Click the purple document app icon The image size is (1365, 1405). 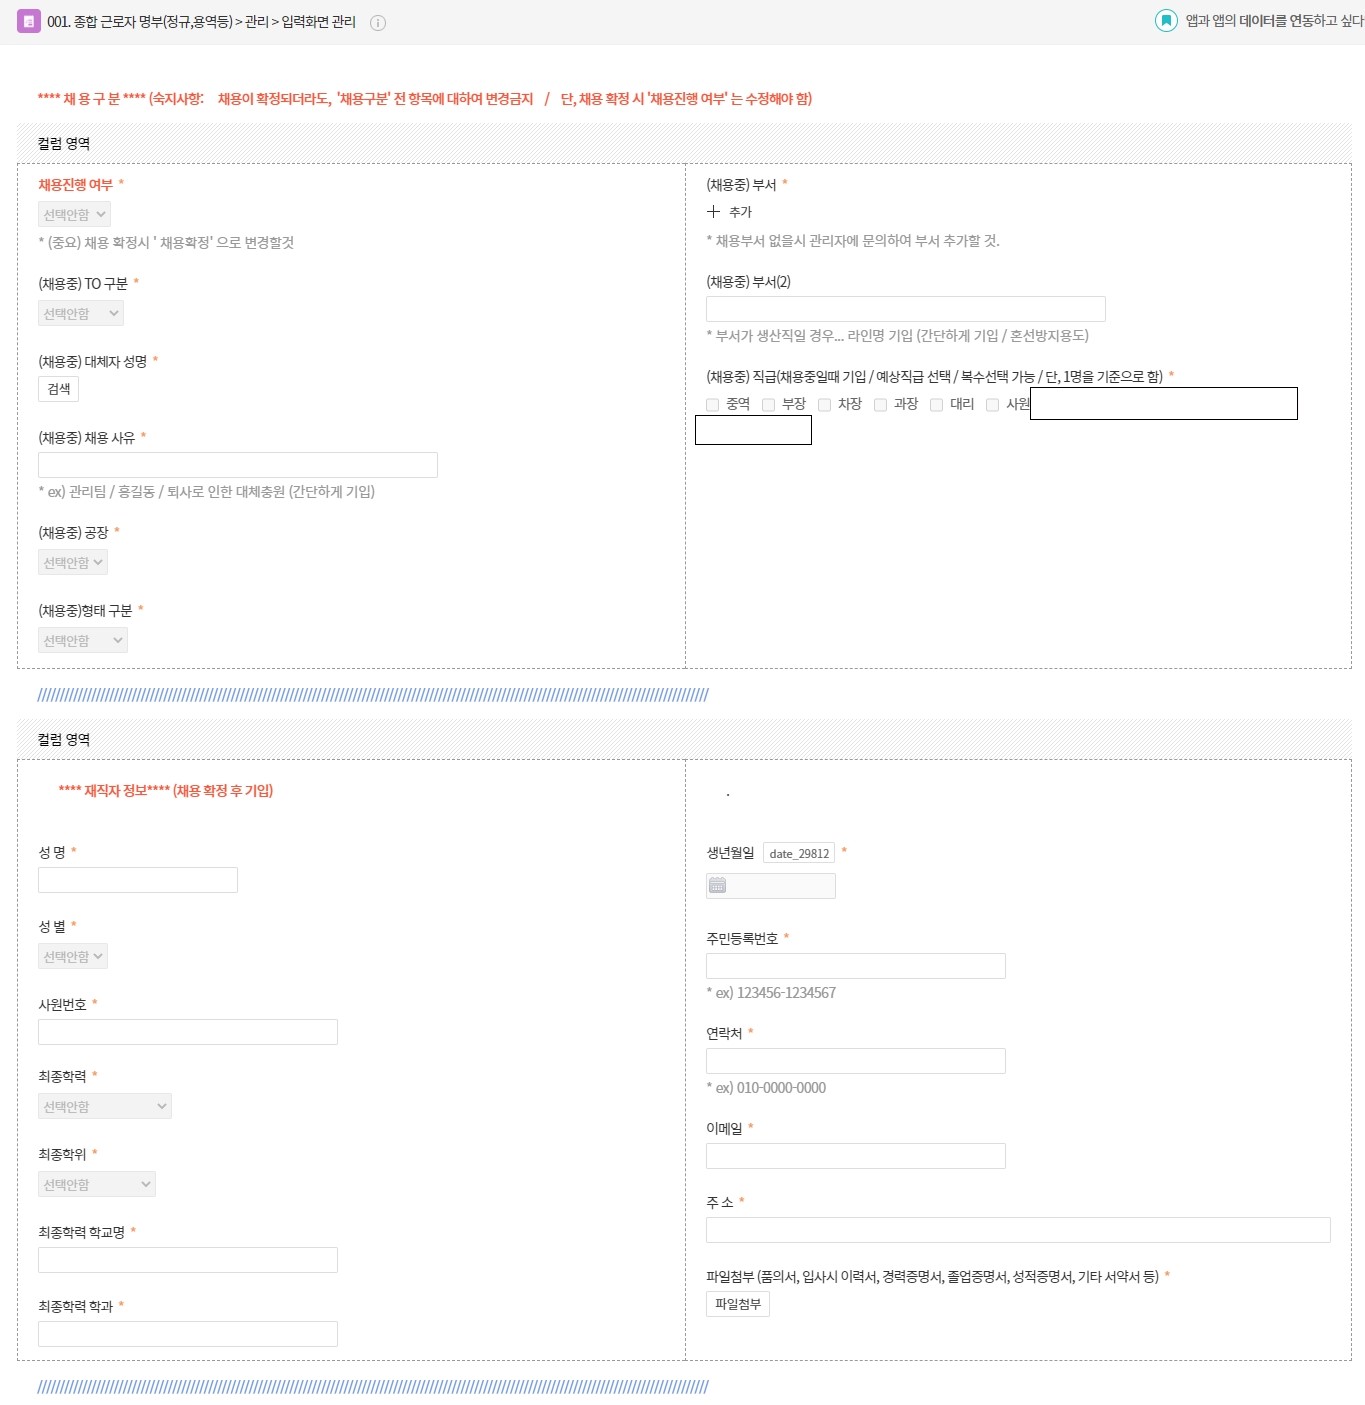[29, 21]
